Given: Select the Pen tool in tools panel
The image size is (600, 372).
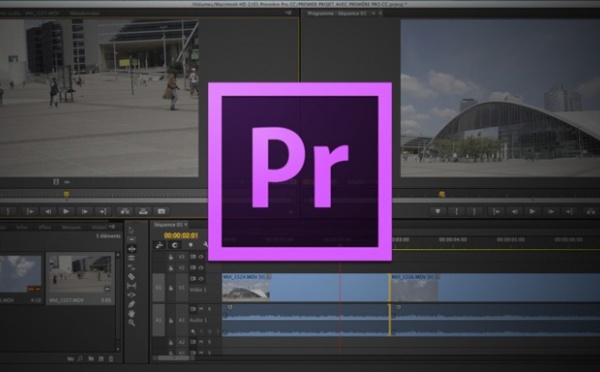Looking at the screenshot, I should 132,304.
